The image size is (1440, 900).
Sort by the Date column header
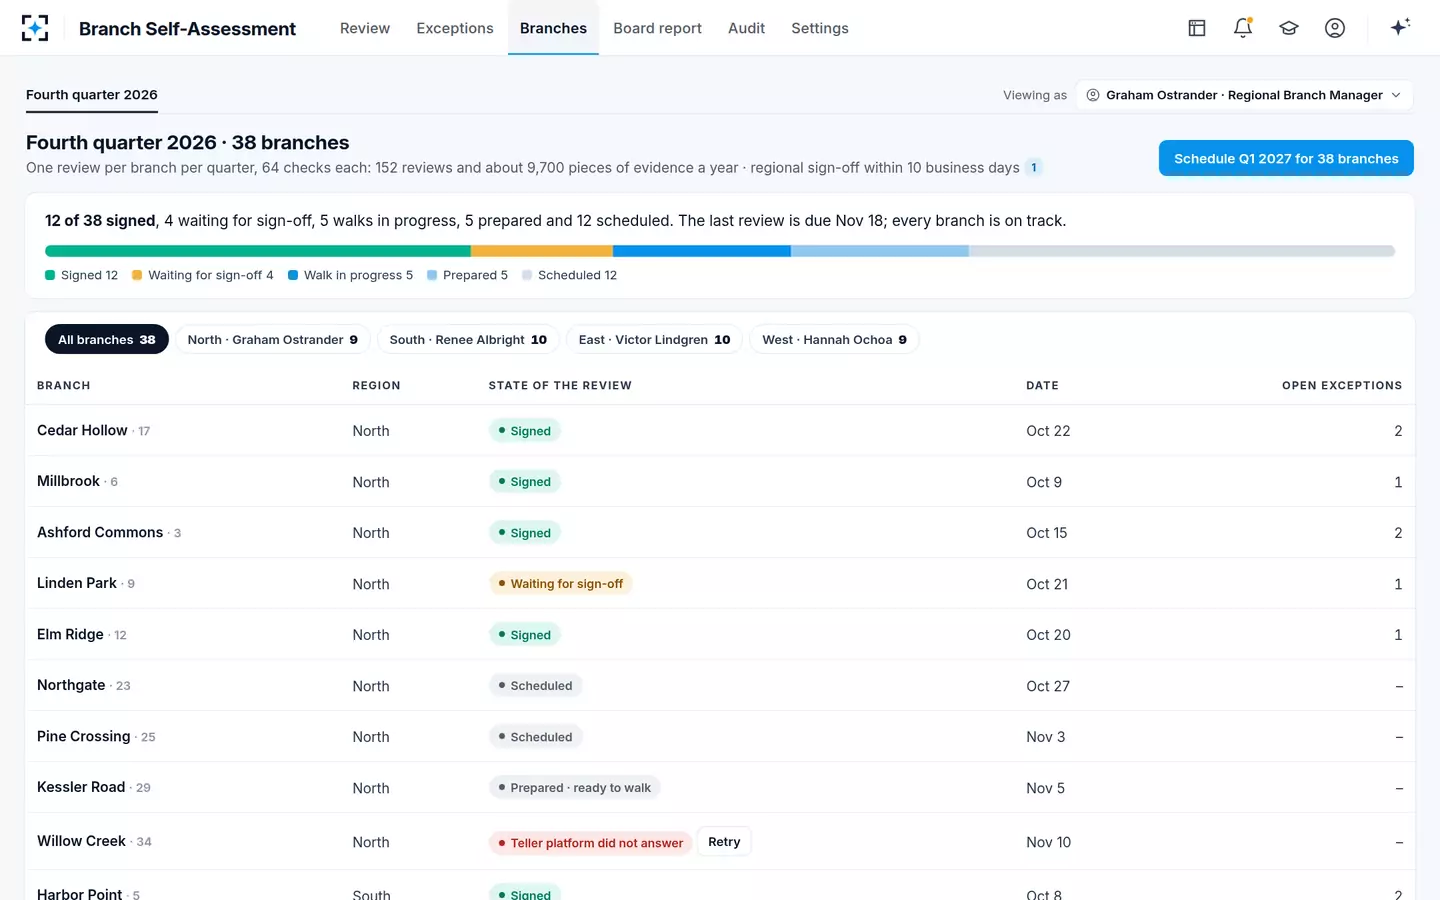tap(1042, 385)
